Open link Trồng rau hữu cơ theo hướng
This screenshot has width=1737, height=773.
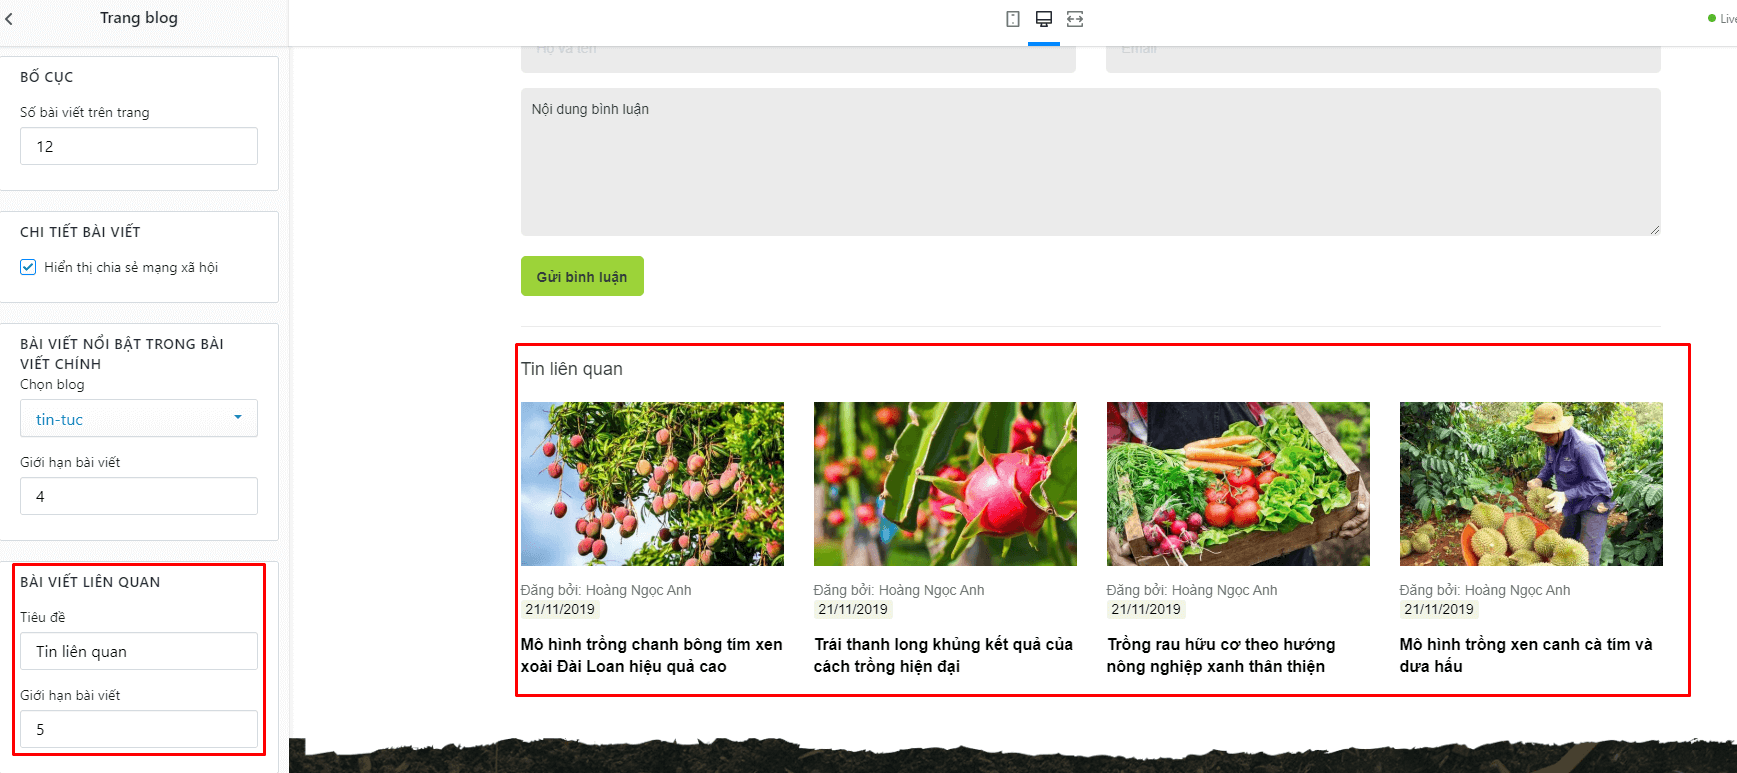point(1221,644)
